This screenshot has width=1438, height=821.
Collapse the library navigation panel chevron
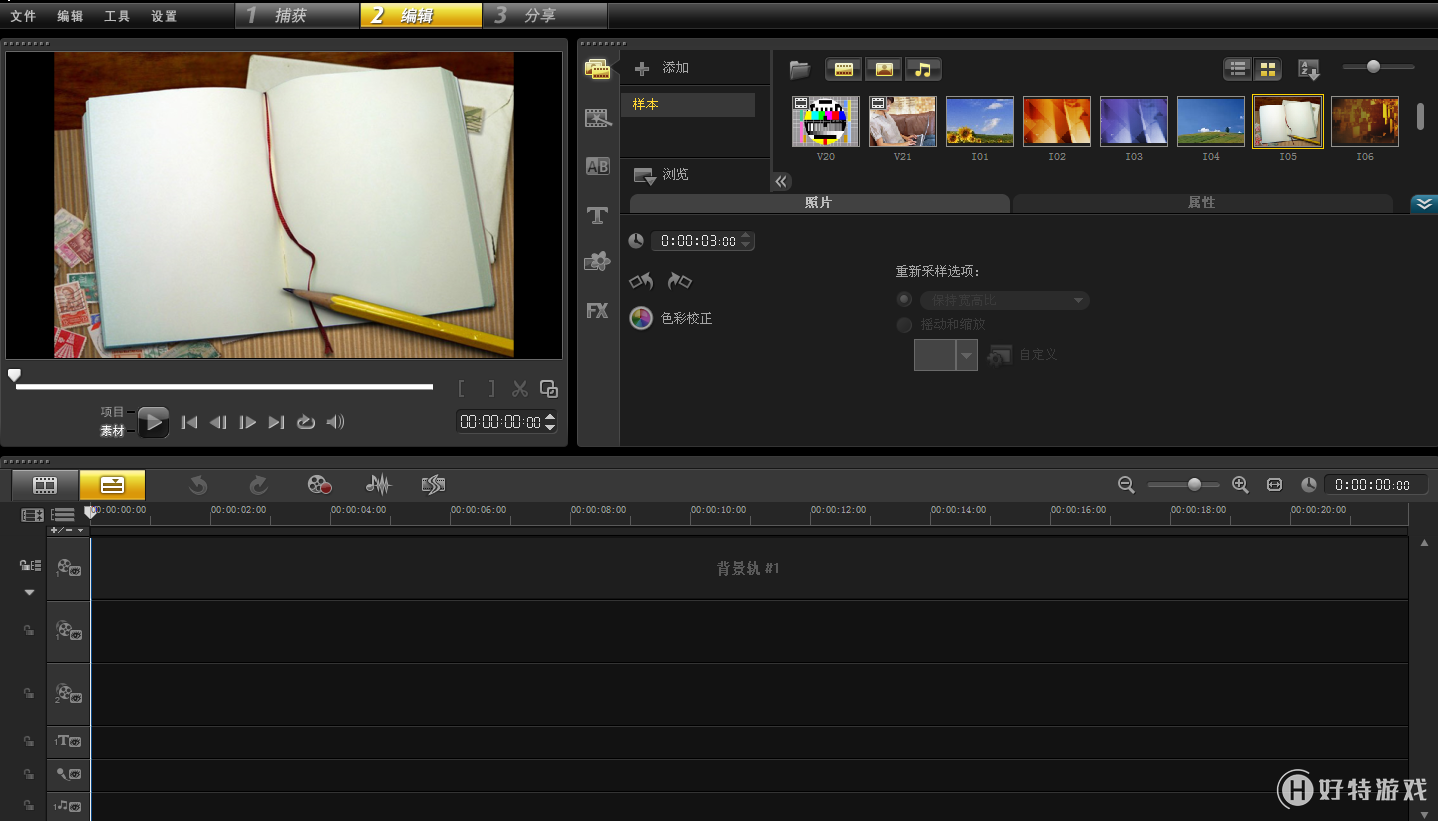(x=781, y=181)
